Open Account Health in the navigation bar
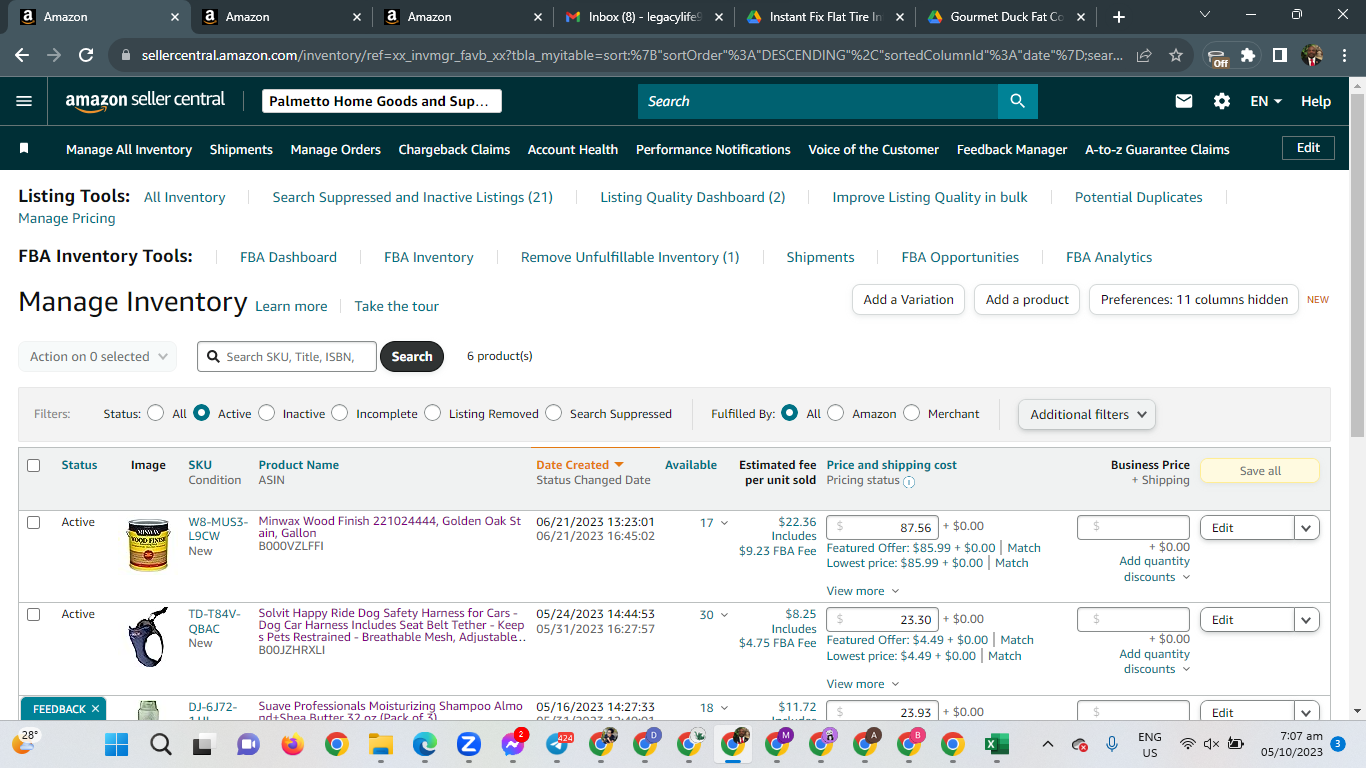Screen dimensions: 1366x768 click(x=573, y=149)
